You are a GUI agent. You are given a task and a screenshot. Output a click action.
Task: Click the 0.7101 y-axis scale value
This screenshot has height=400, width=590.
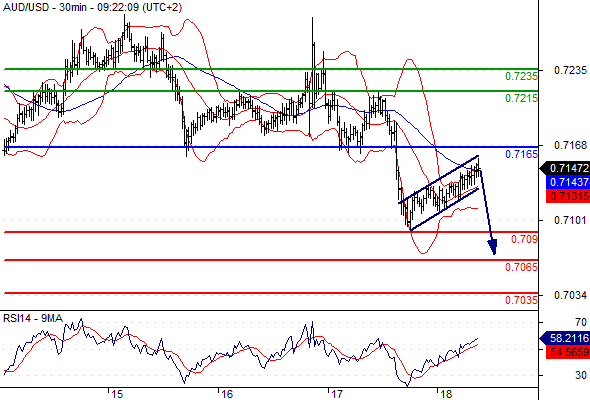pyautogui.click(x=570, y=220)
